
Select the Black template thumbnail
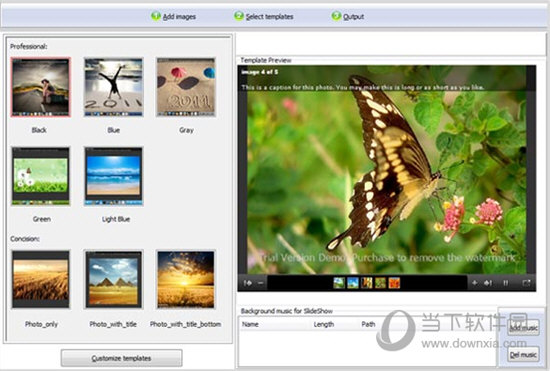point(41,87)
